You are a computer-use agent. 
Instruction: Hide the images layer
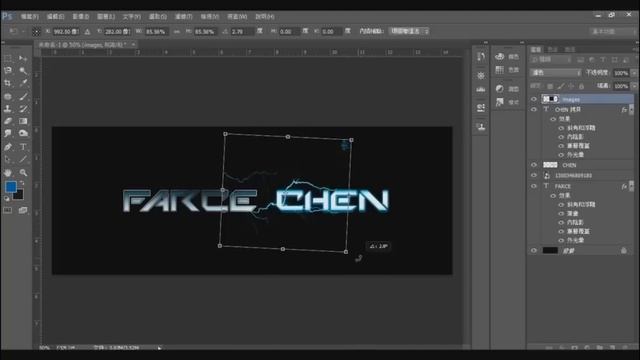[x=534, y=99]
